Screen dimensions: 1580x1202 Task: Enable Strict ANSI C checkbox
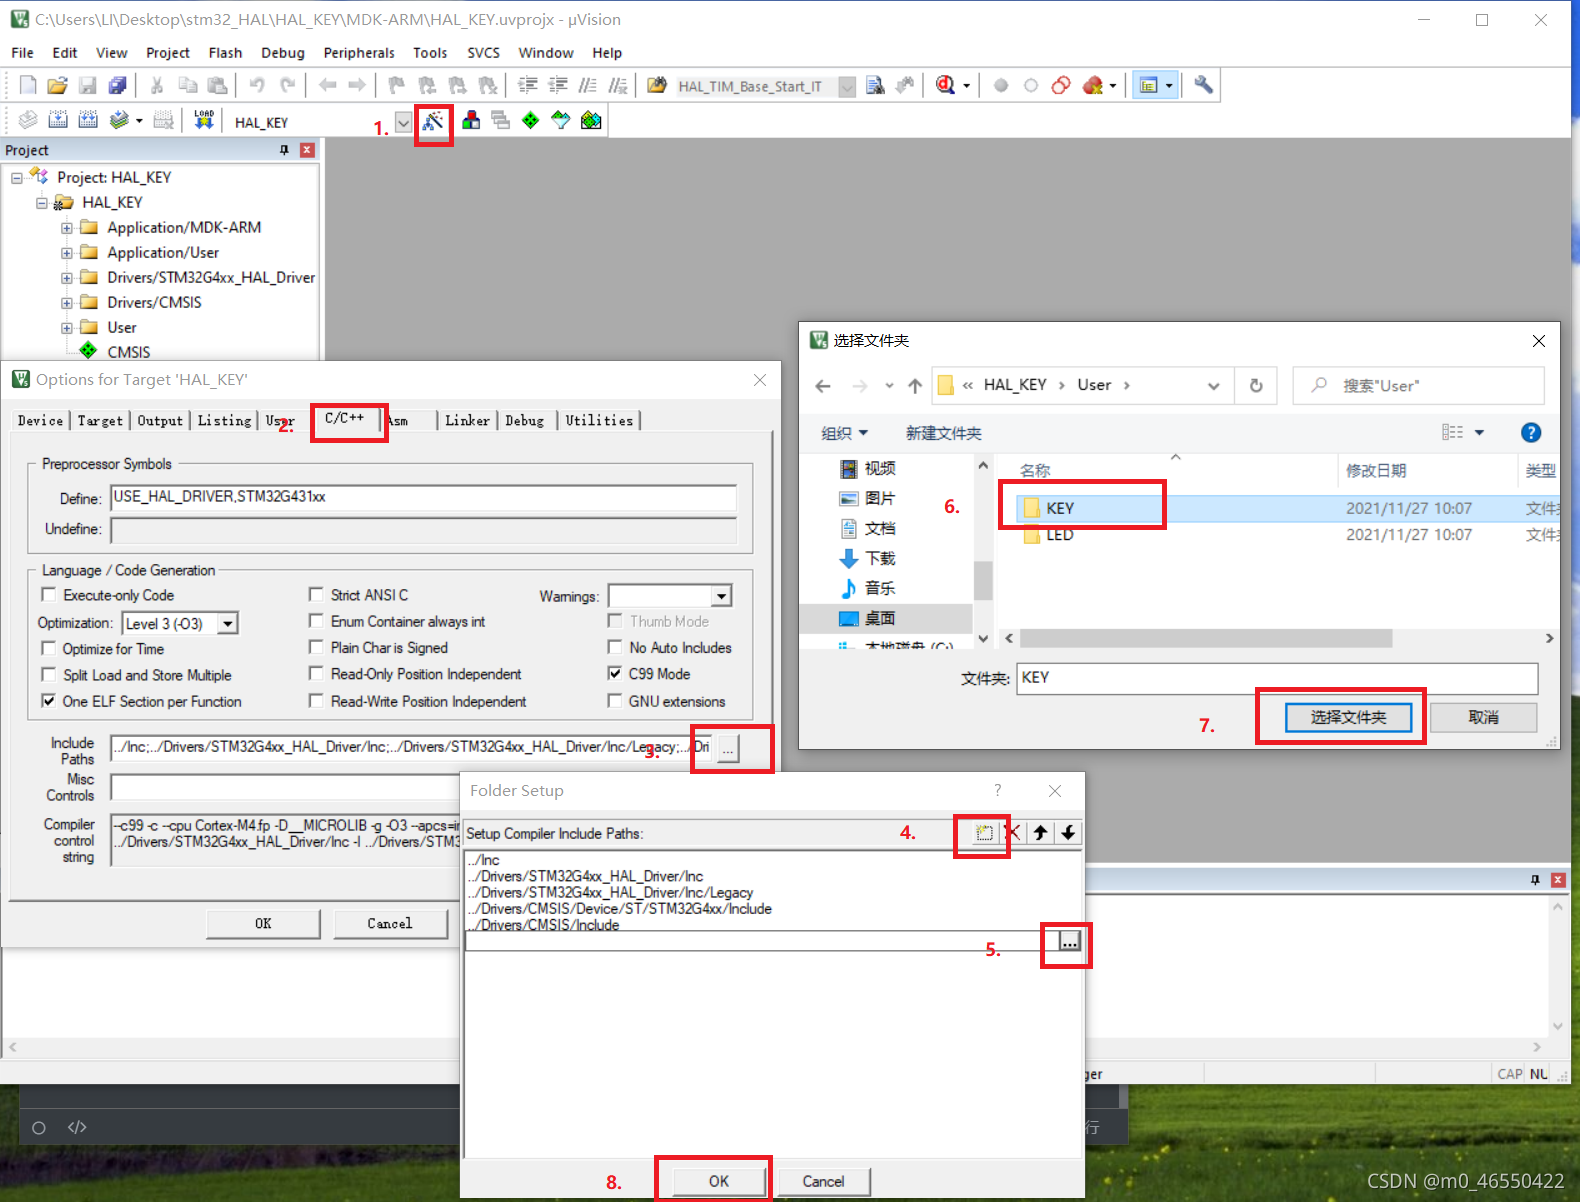point(316,594)
